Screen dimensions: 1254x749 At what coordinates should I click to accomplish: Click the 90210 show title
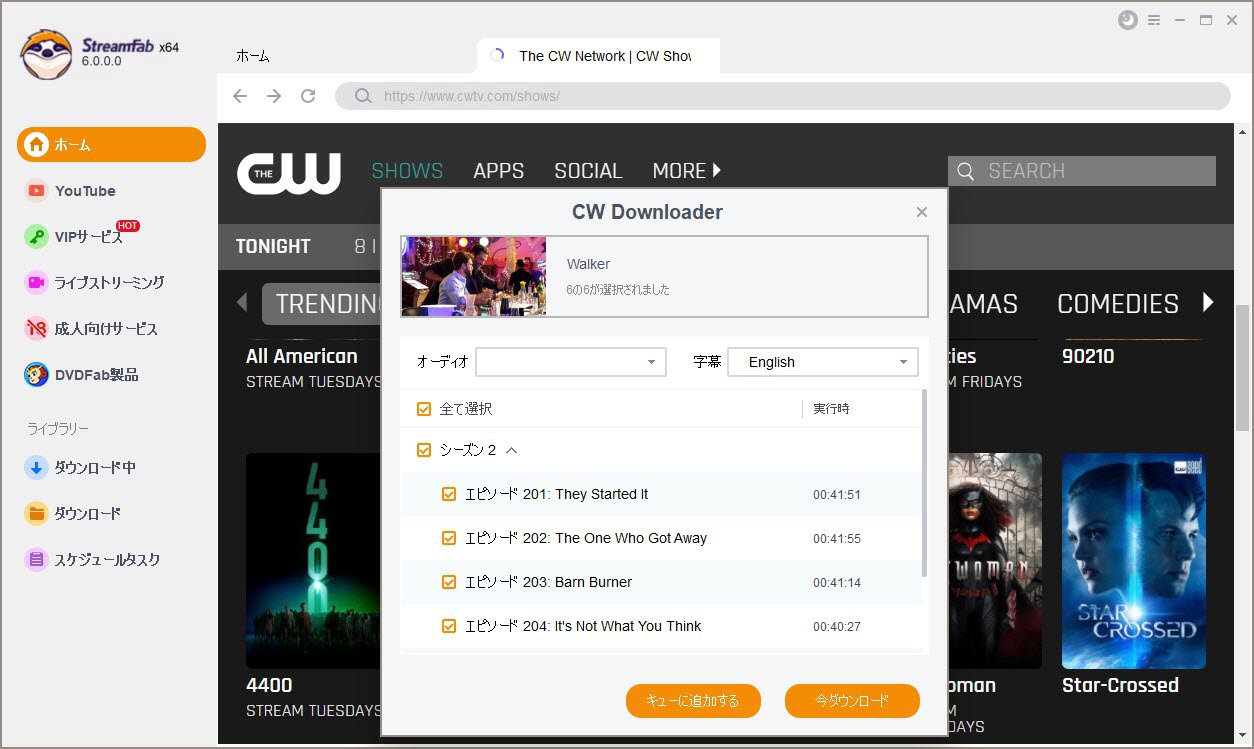click(1088, 356)
